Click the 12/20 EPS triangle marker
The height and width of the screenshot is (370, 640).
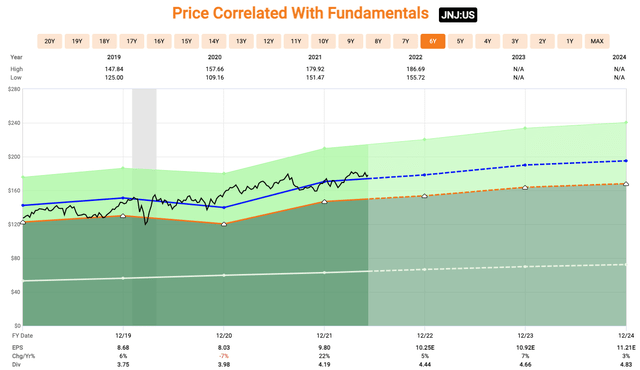pyautogui.click(x=224, y=224)
